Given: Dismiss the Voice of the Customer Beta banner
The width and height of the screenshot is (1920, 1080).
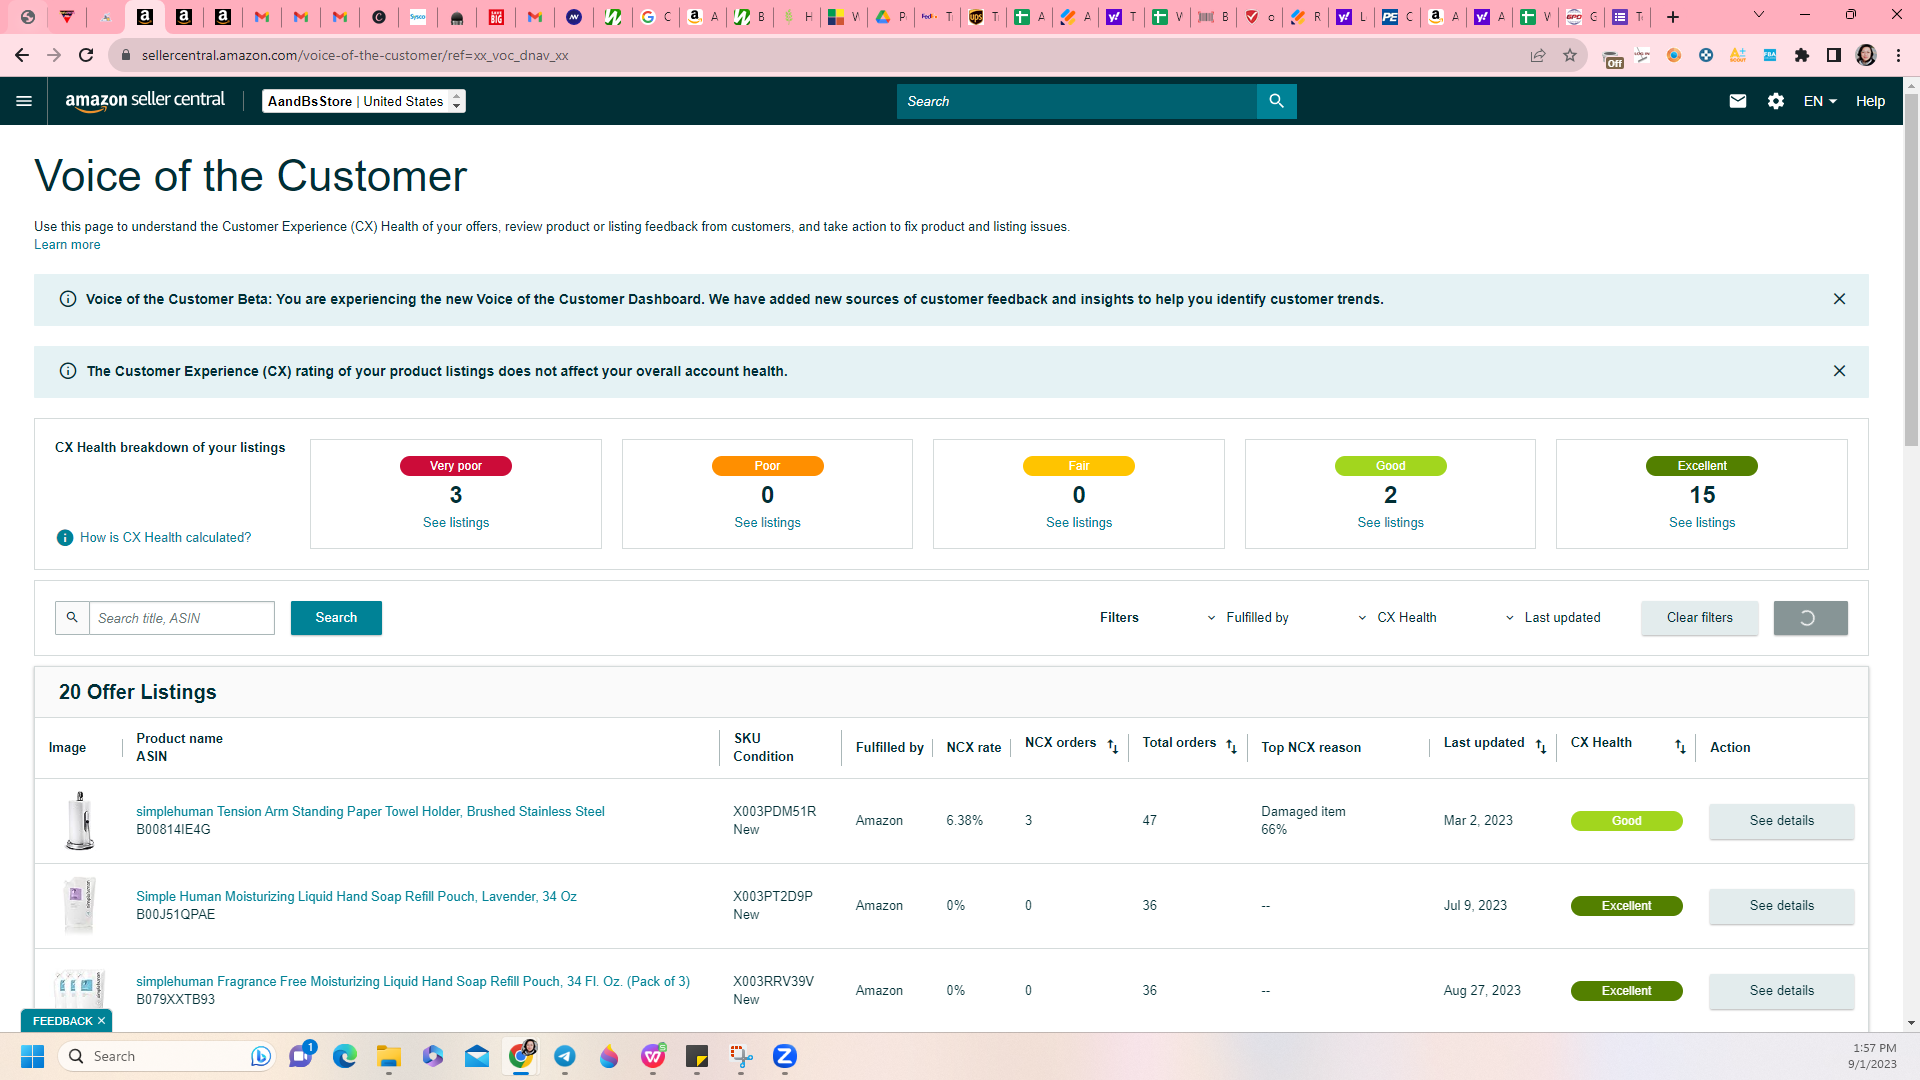Looking at the screenshot, I should 1839,299.
